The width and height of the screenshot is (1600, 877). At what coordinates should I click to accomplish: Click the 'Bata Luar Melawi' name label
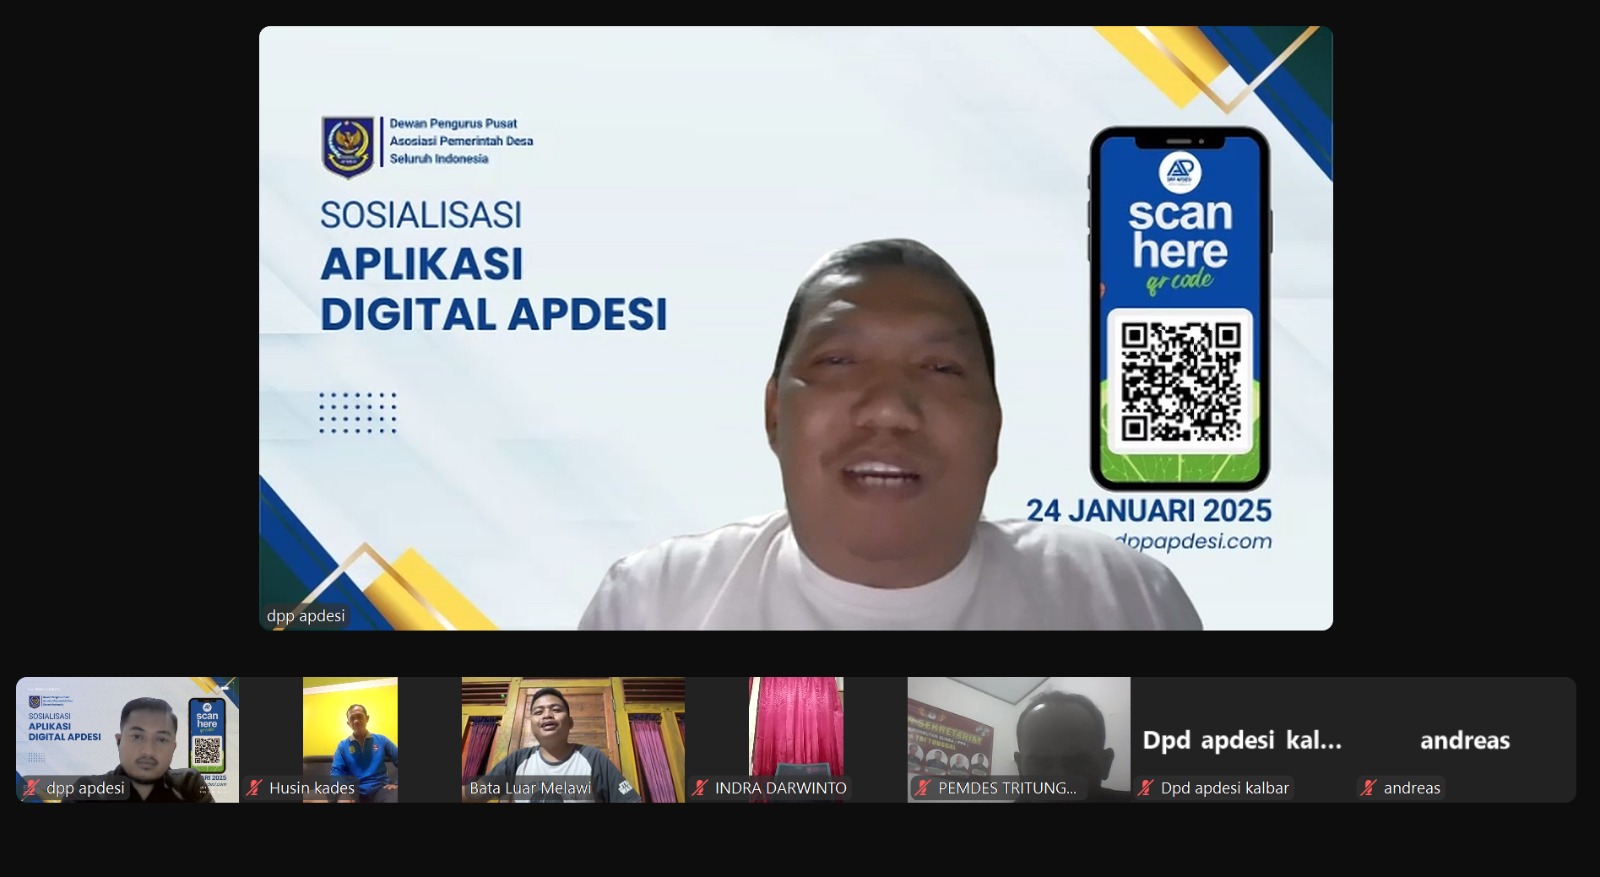[530, 788]
